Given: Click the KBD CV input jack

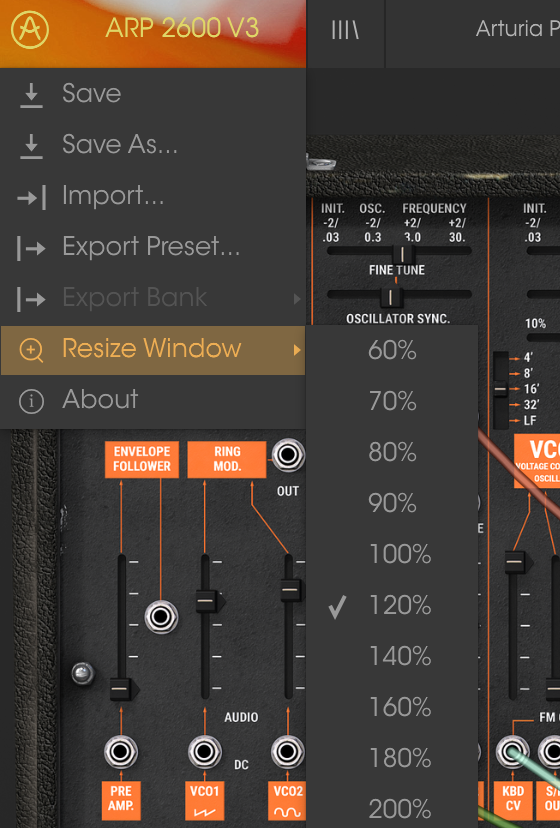Looking at the screenshot, I should [512, 751].
